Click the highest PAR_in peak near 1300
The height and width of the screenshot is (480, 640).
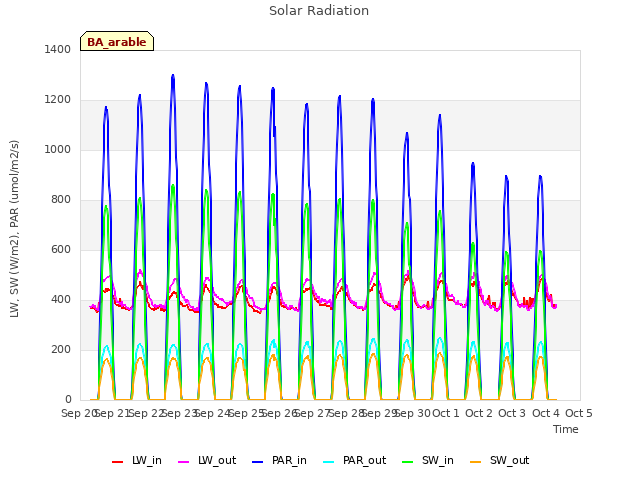pos(173,76)
